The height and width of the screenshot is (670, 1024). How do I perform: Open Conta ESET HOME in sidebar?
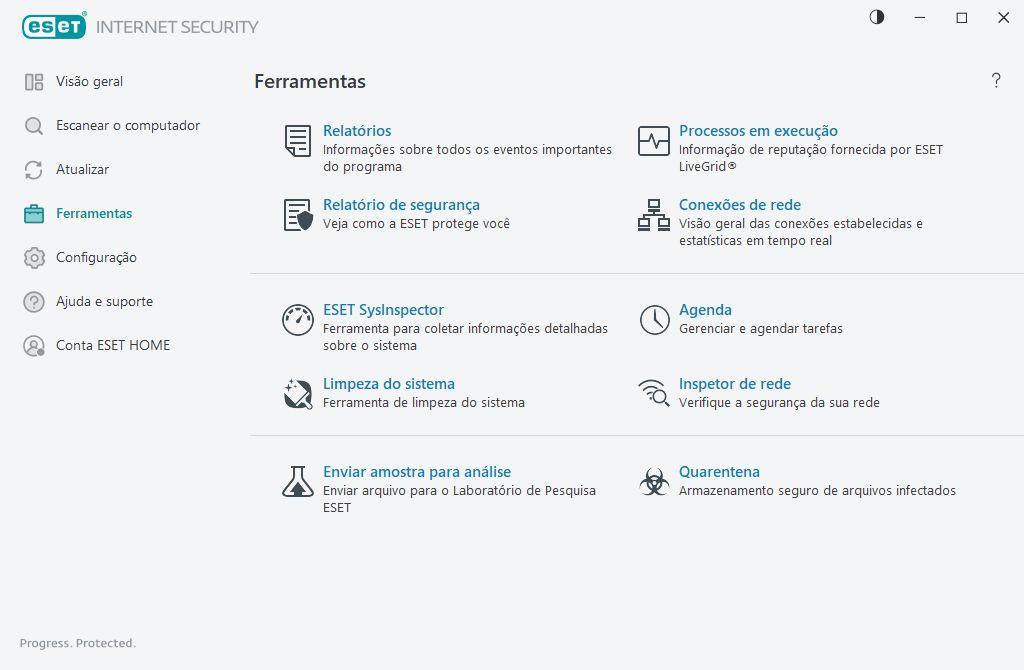[112, 345]
